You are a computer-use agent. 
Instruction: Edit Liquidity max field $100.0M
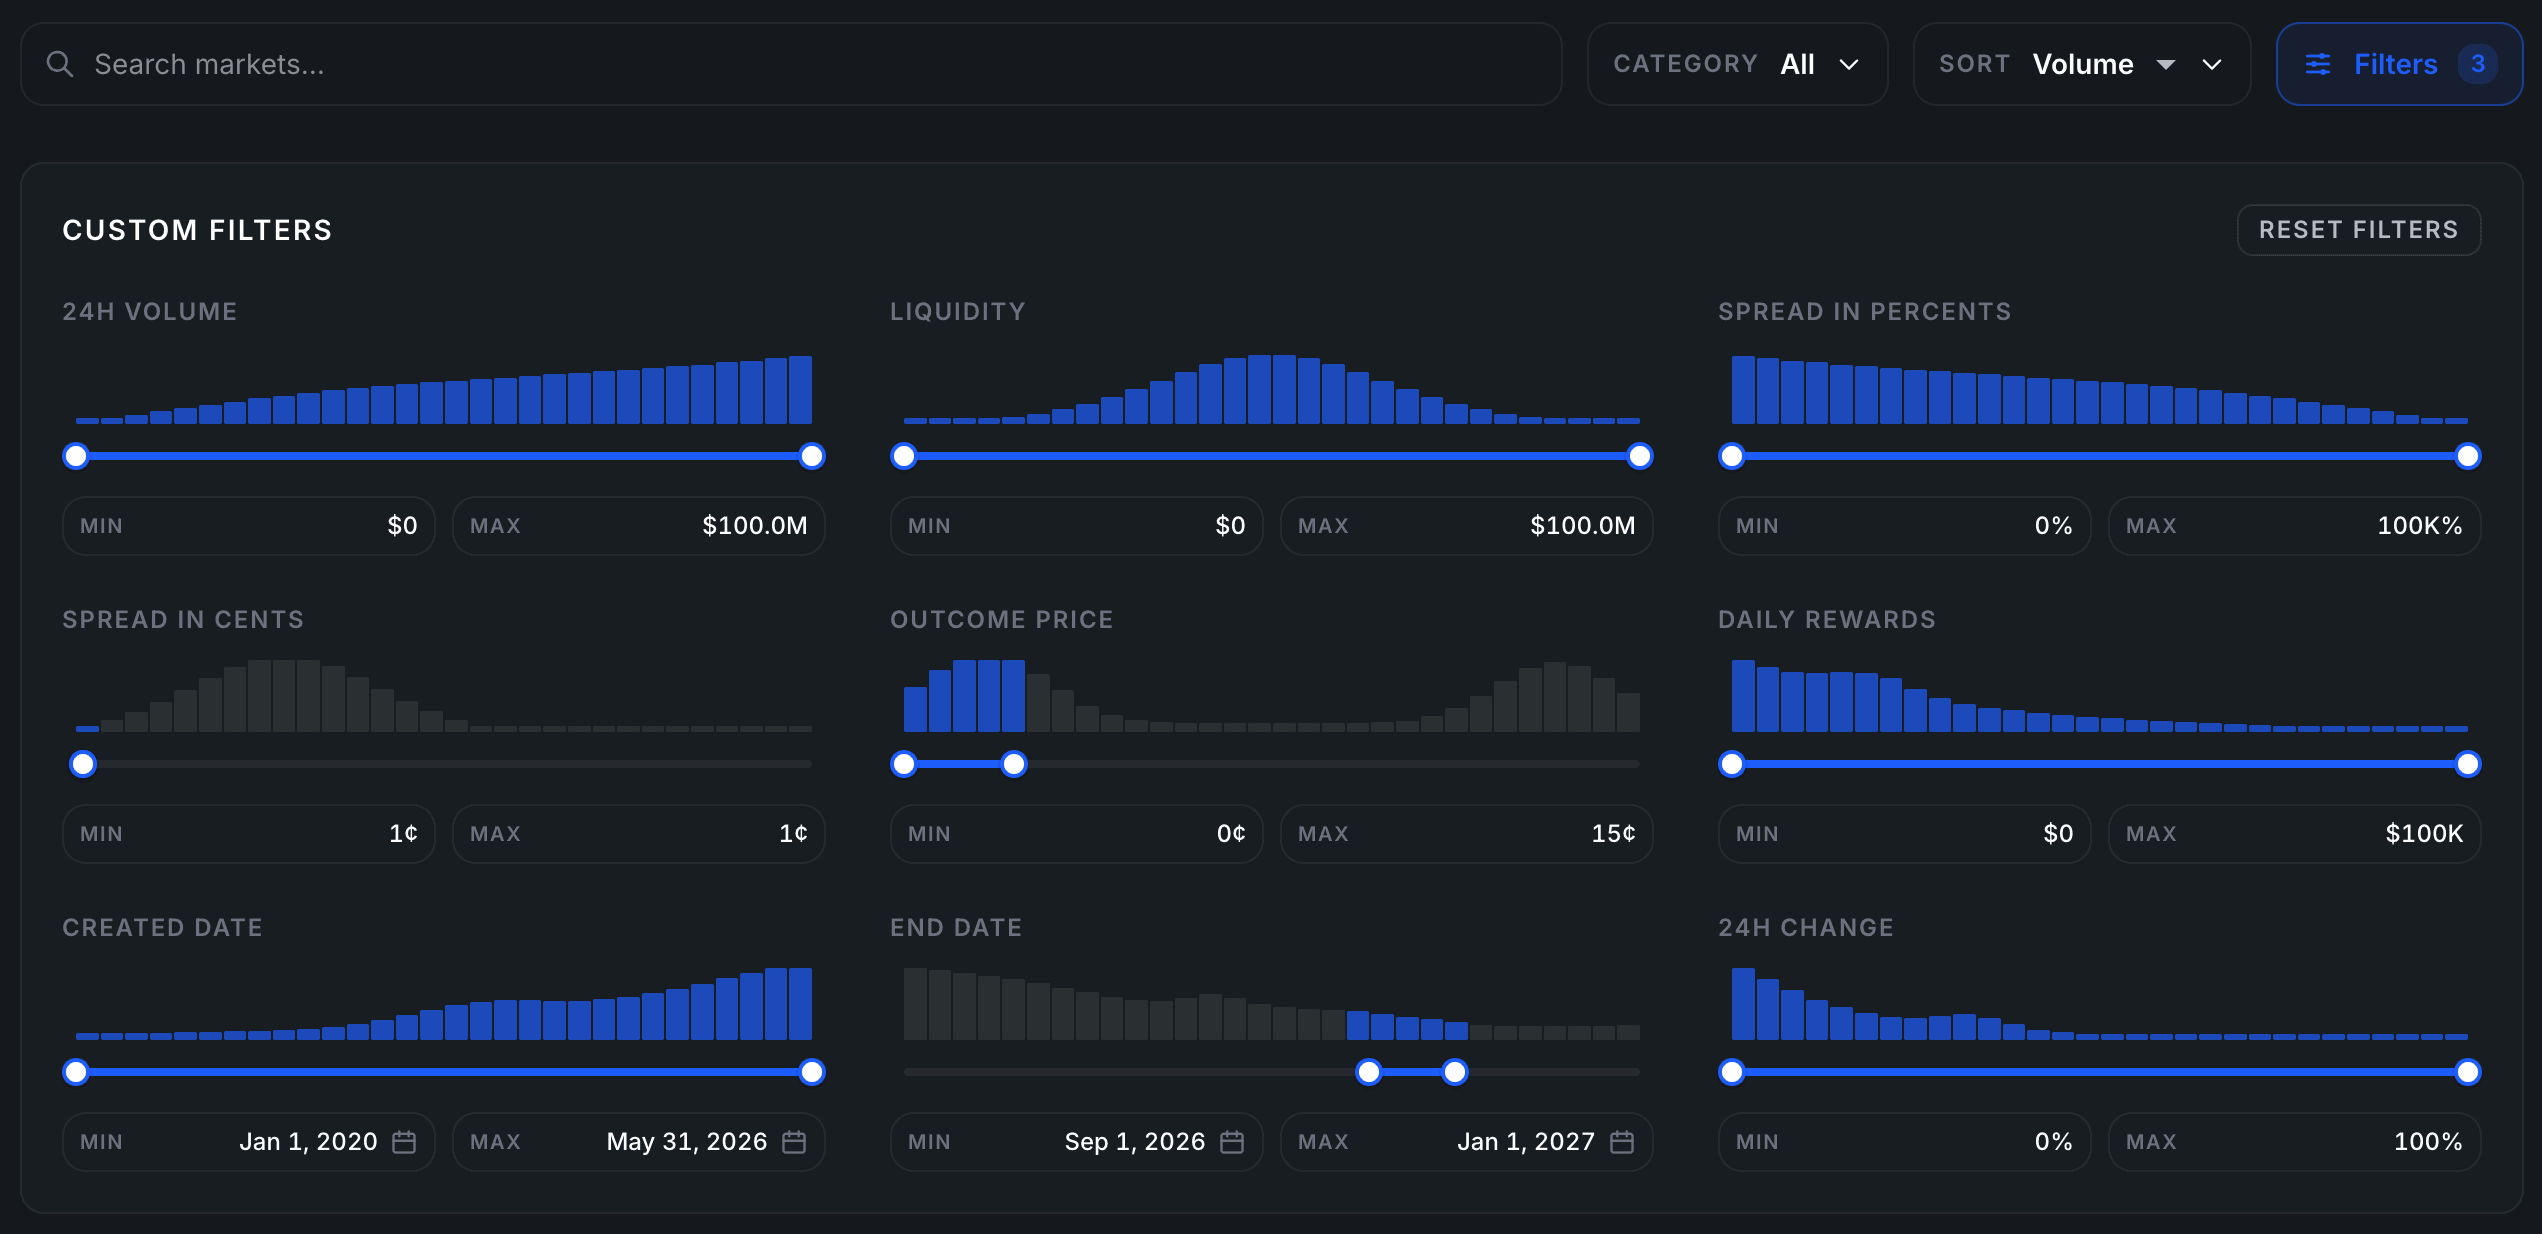(x=1467, y=526)
